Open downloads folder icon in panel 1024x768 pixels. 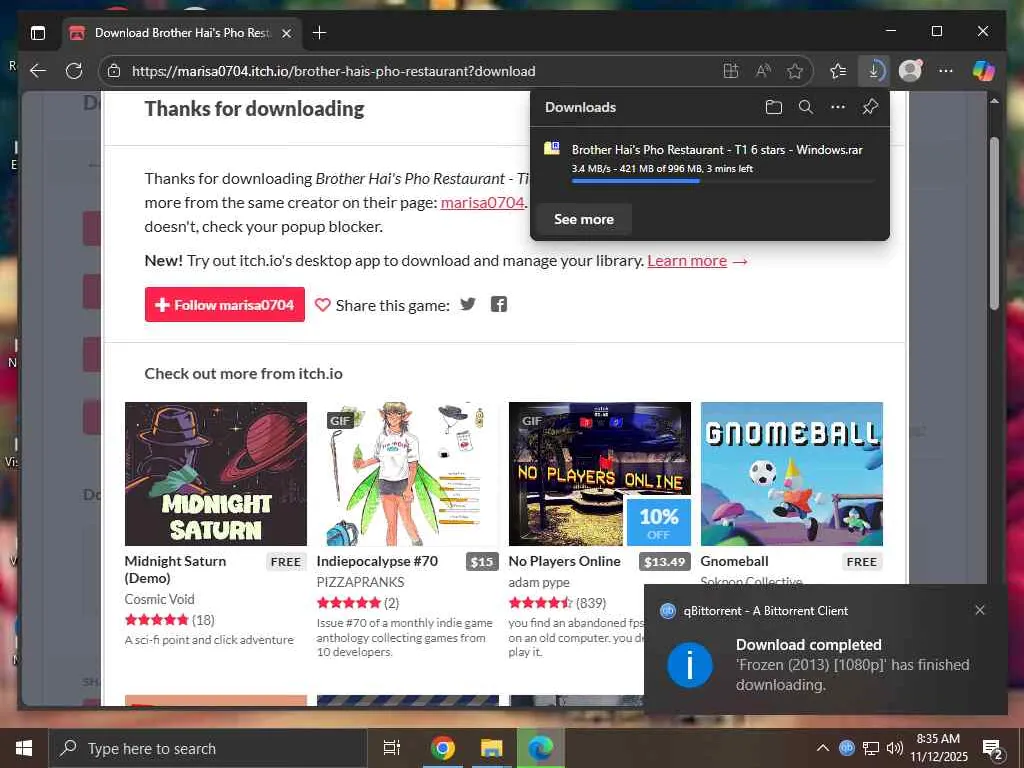(x=773, y=107)
